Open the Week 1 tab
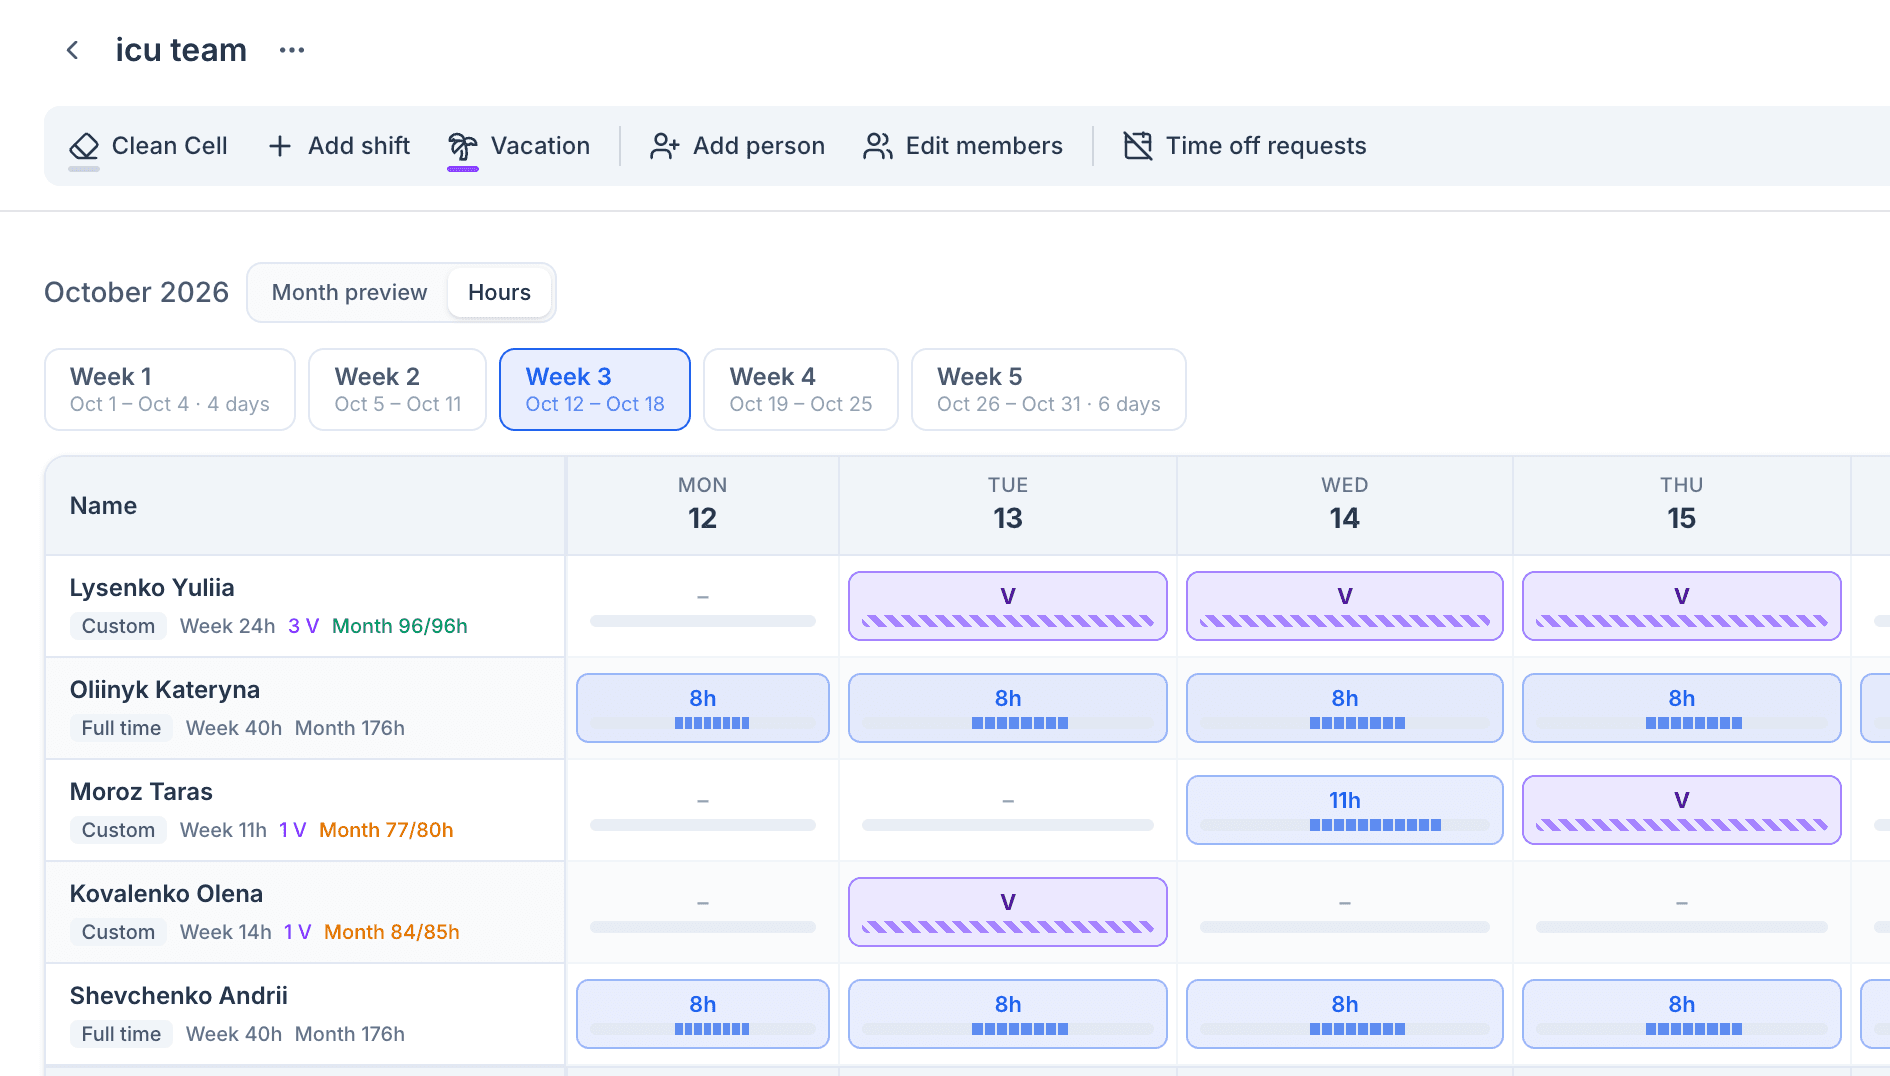 (x=170, y=390)
